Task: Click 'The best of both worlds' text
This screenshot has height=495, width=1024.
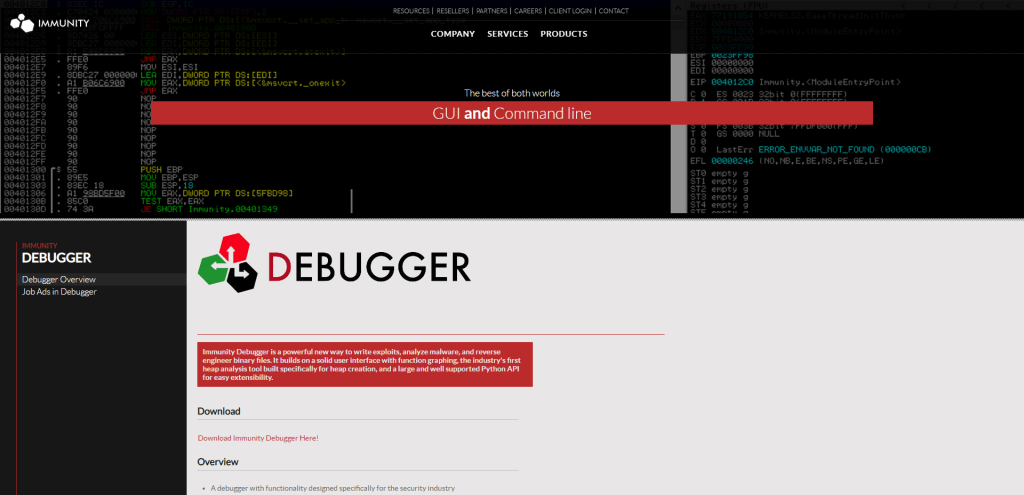Action: (511, 93)
